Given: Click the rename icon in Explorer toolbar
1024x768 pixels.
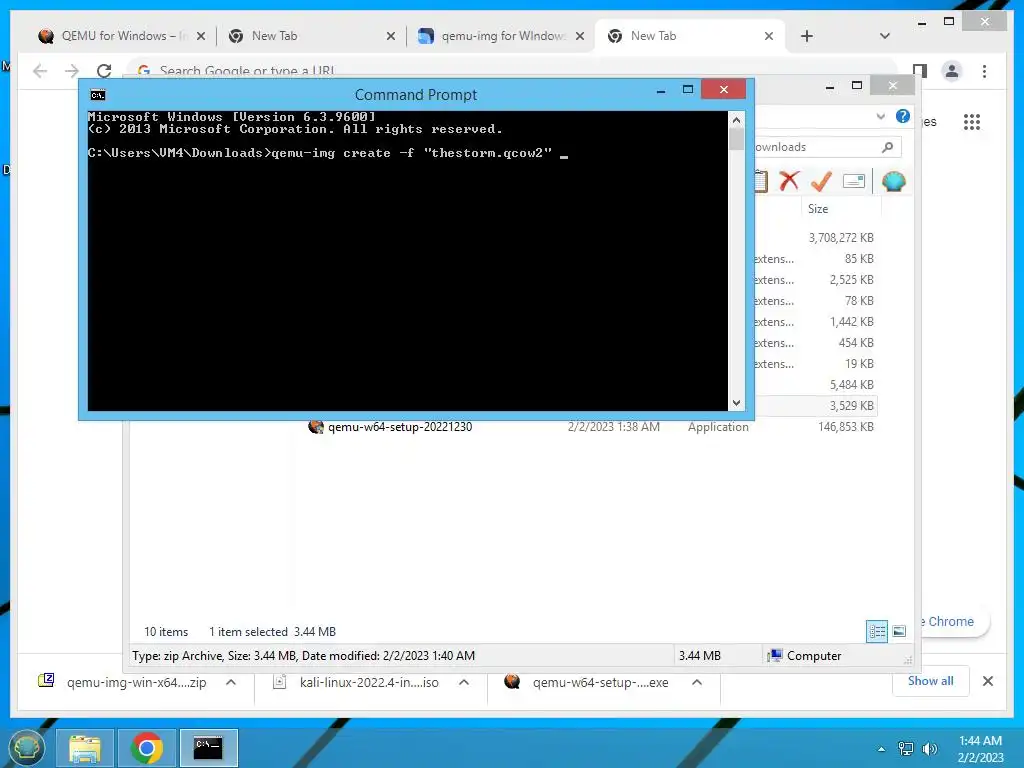Looking at the screenshot, I should click(x=854, y=181).
